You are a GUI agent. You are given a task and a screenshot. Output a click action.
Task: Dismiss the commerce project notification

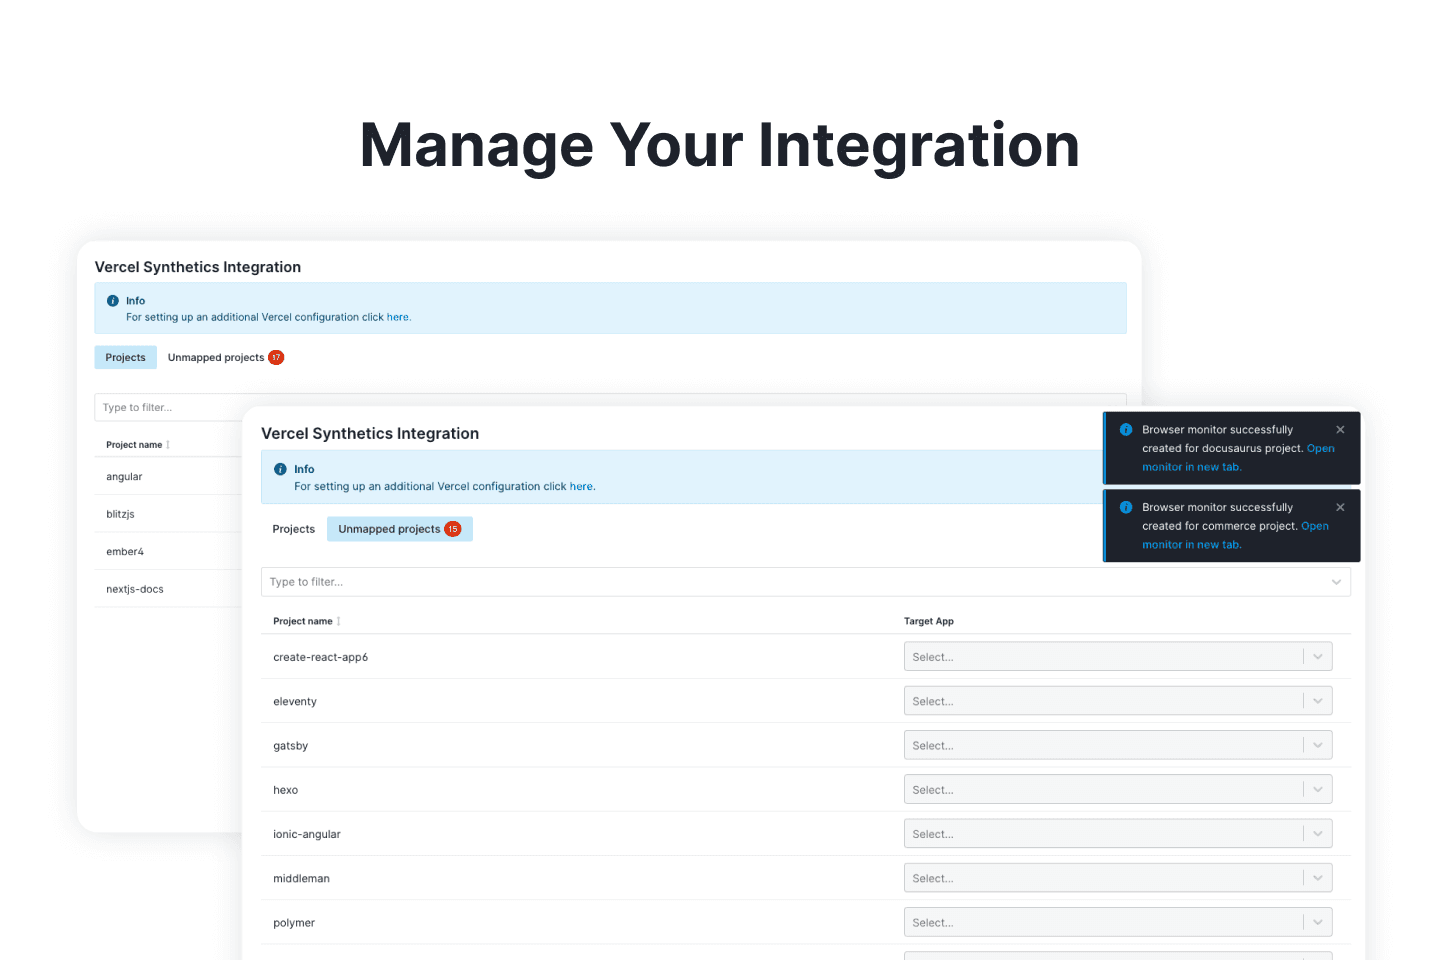point(1340,508)
